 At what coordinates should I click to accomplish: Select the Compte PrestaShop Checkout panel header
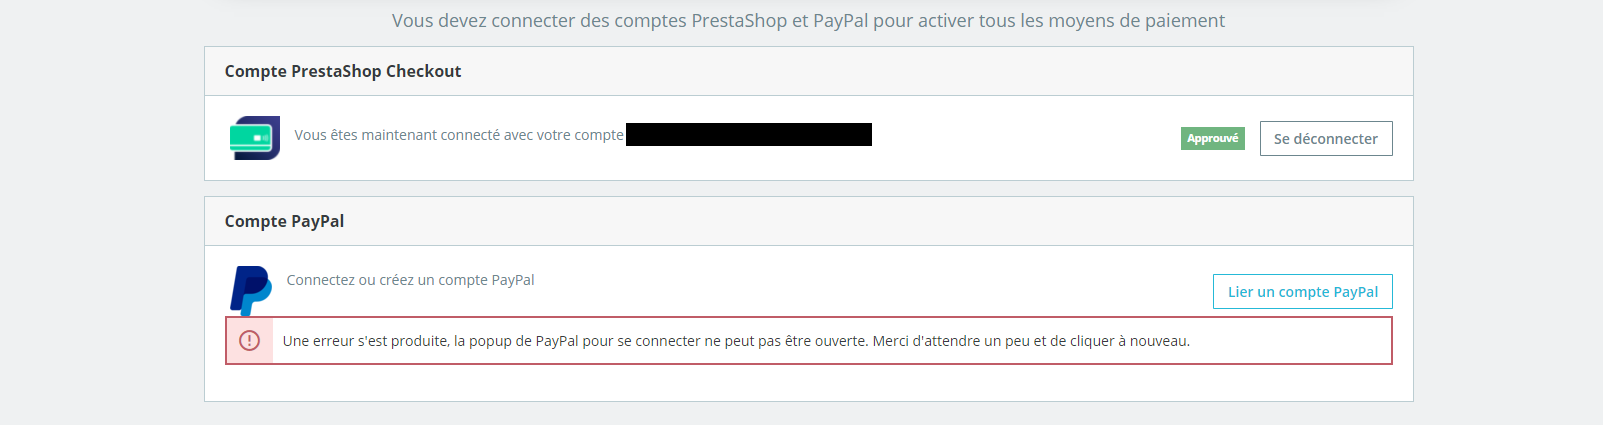809,71
